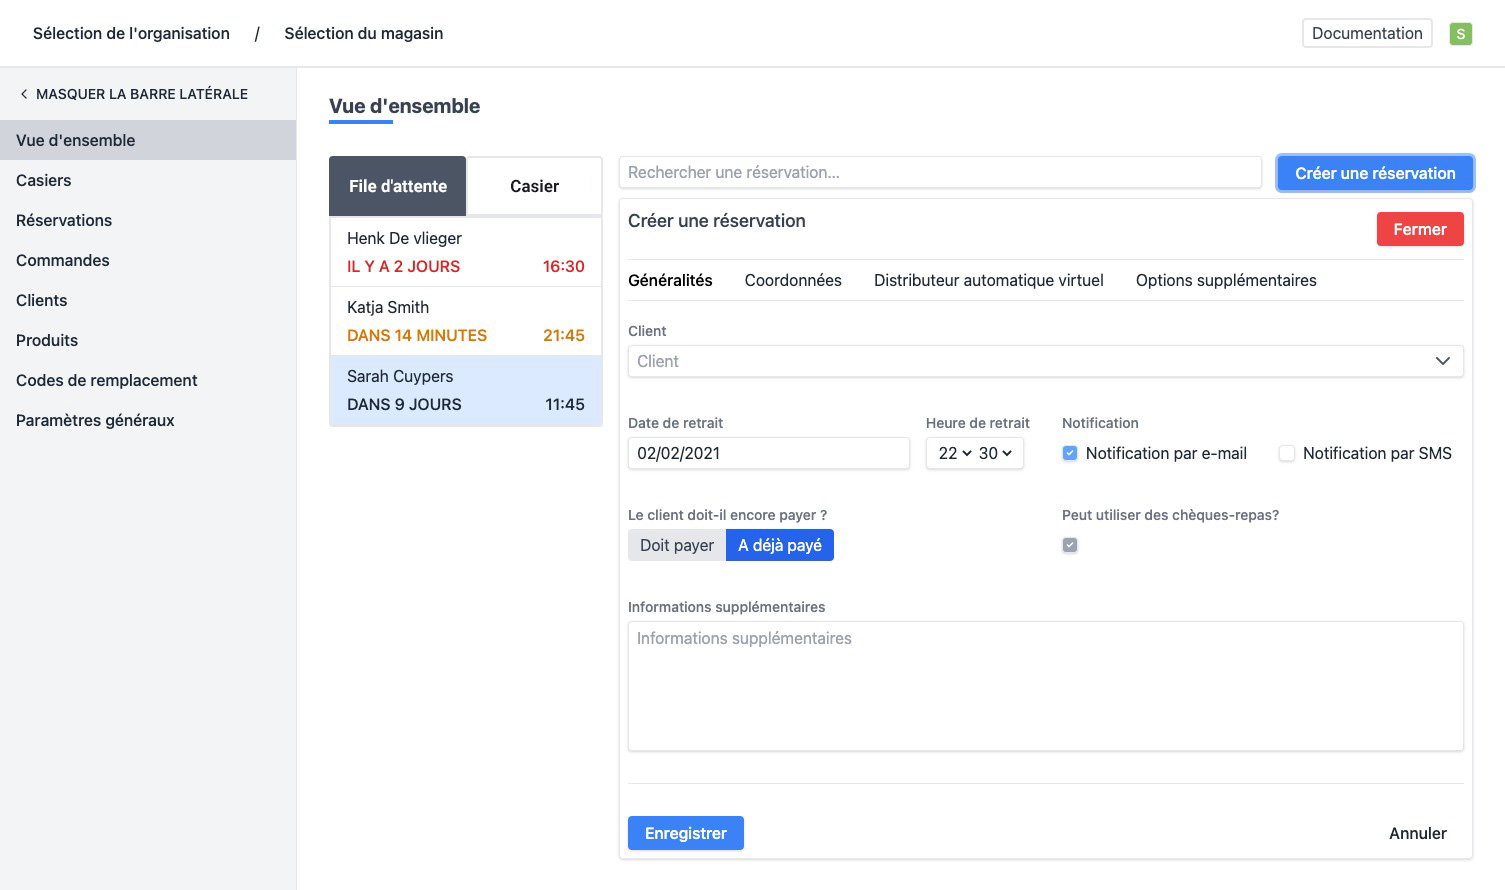Open the hour selector showing 22
1505x890 pixels.
click(x=954, y=453)
